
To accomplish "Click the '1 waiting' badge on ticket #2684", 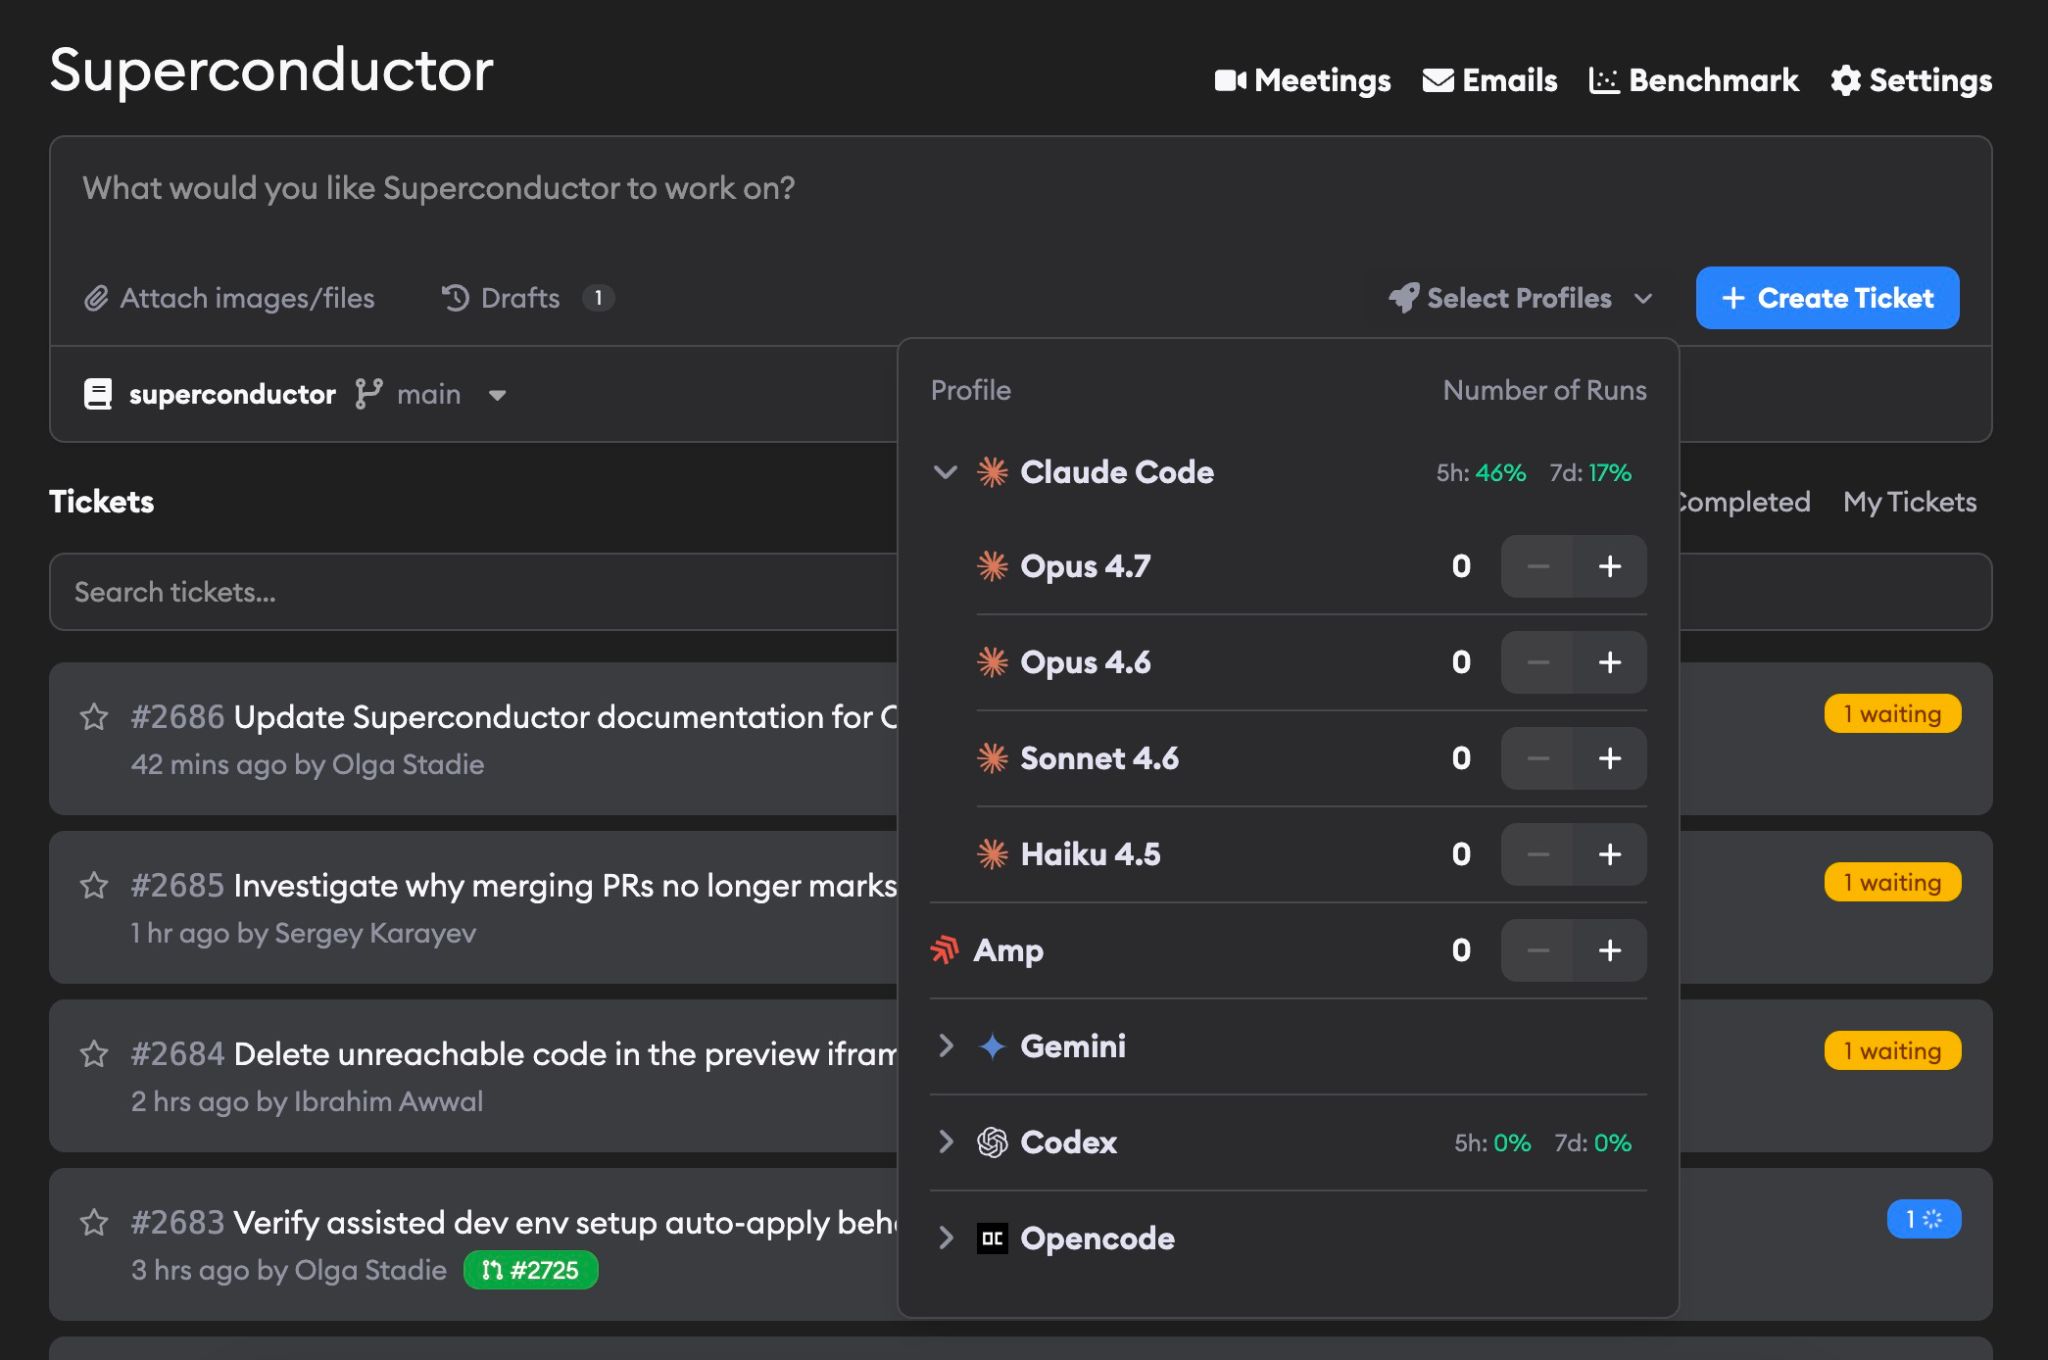I will click(1892, 1051).
